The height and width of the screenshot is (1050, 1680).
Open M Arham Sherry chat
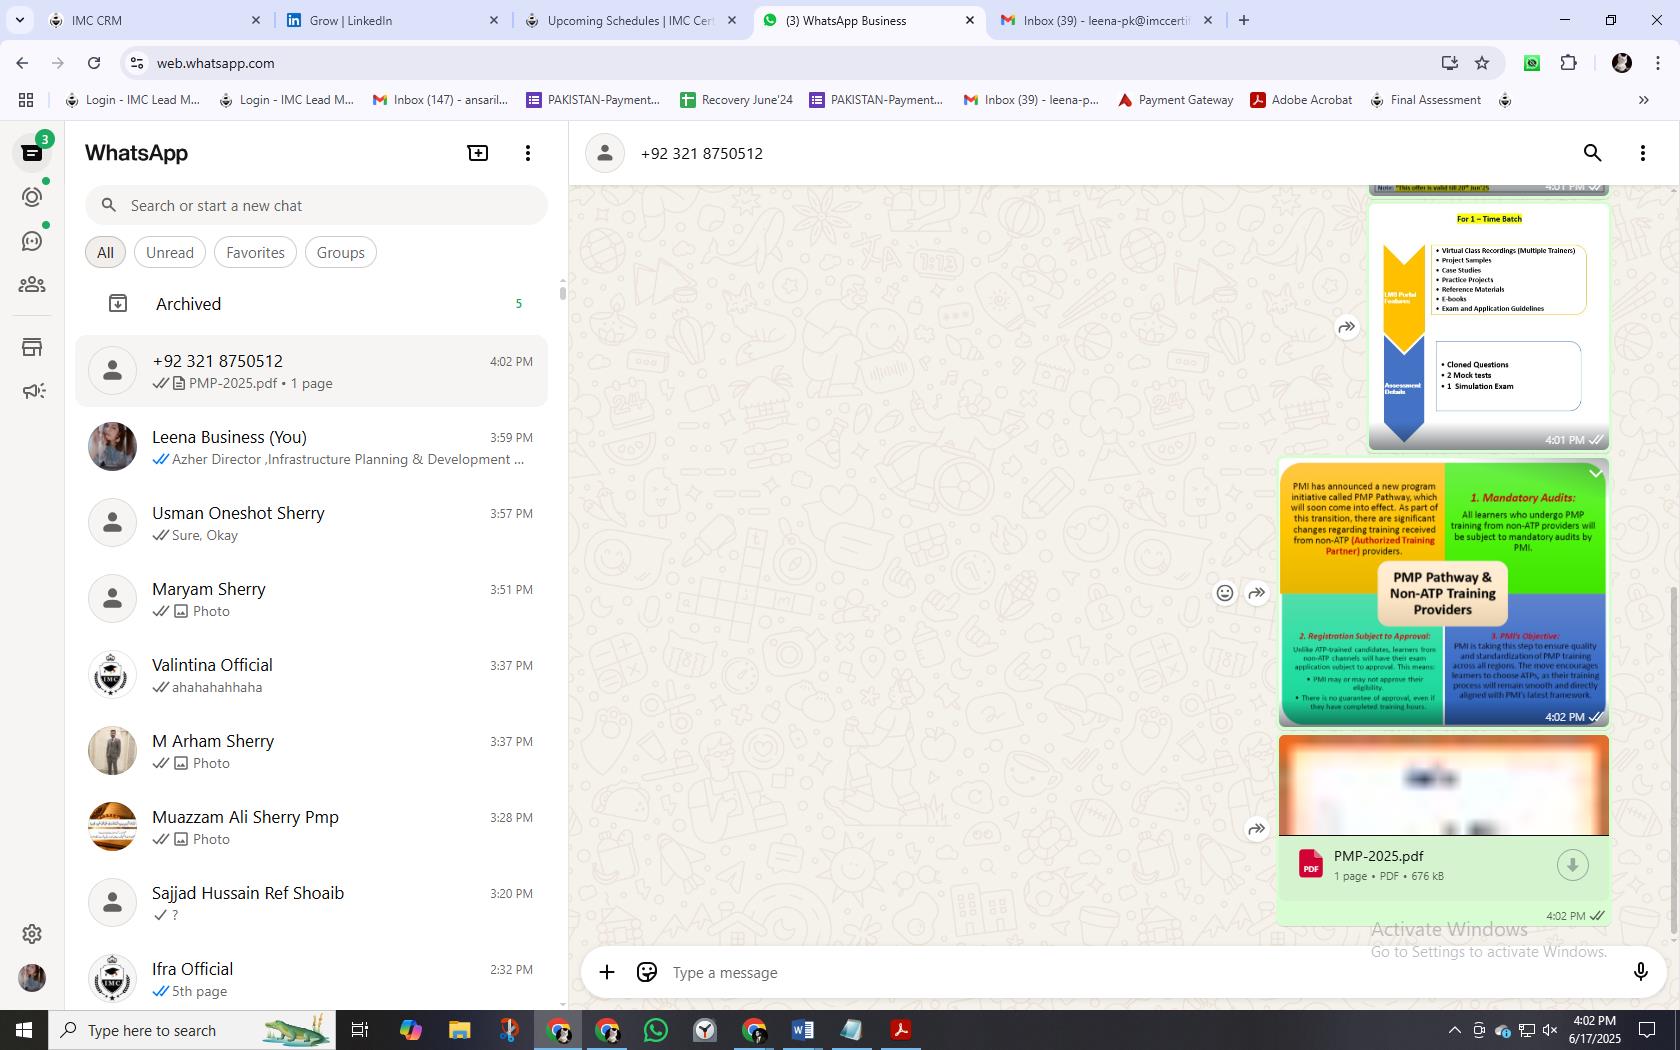(x=311, y=751)
